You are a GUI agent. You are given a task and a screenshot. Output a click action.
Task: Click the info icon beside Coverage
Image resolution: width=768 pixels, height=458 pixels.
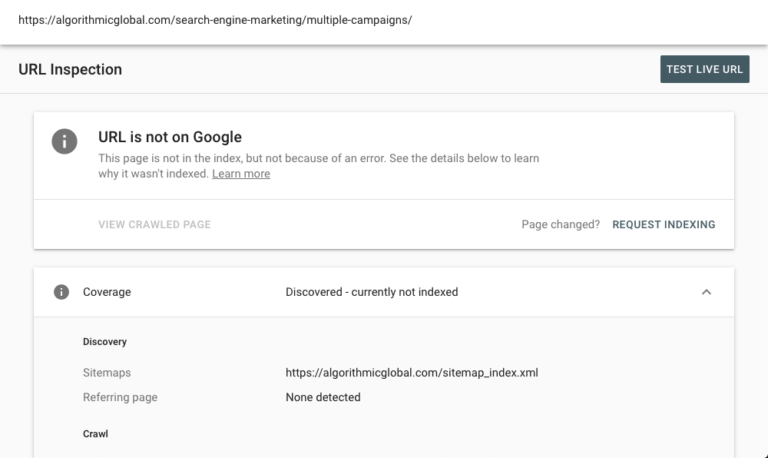62,292
